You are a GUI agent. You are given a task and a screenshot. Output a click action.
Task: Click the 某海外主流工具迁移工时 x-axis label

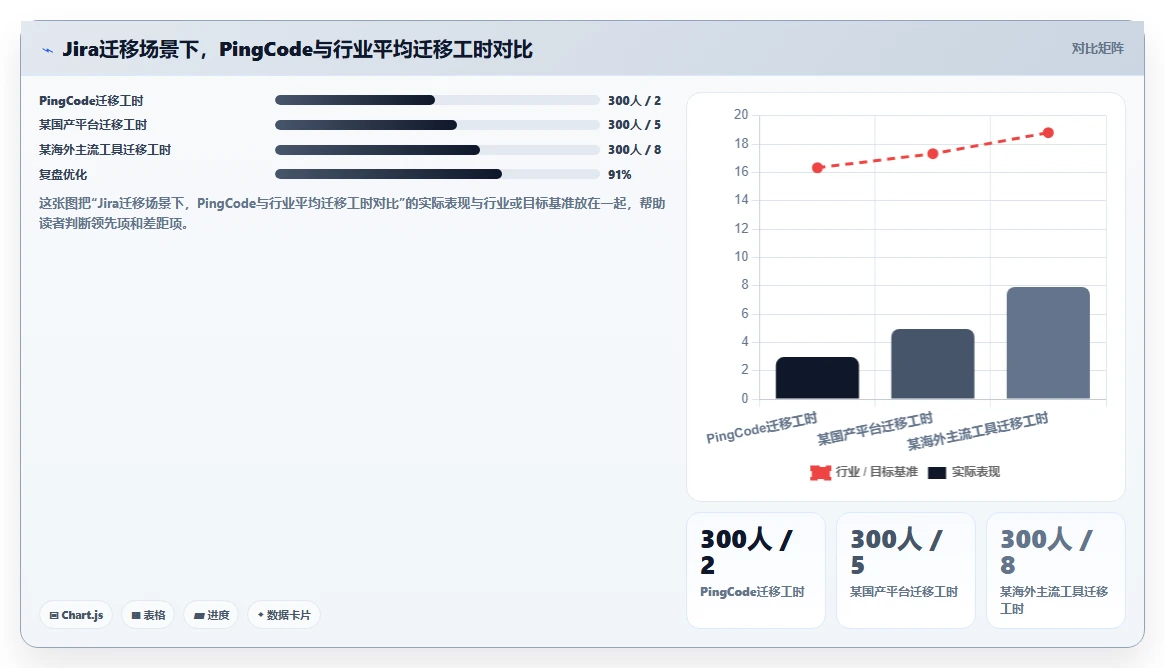coord(978,431)
